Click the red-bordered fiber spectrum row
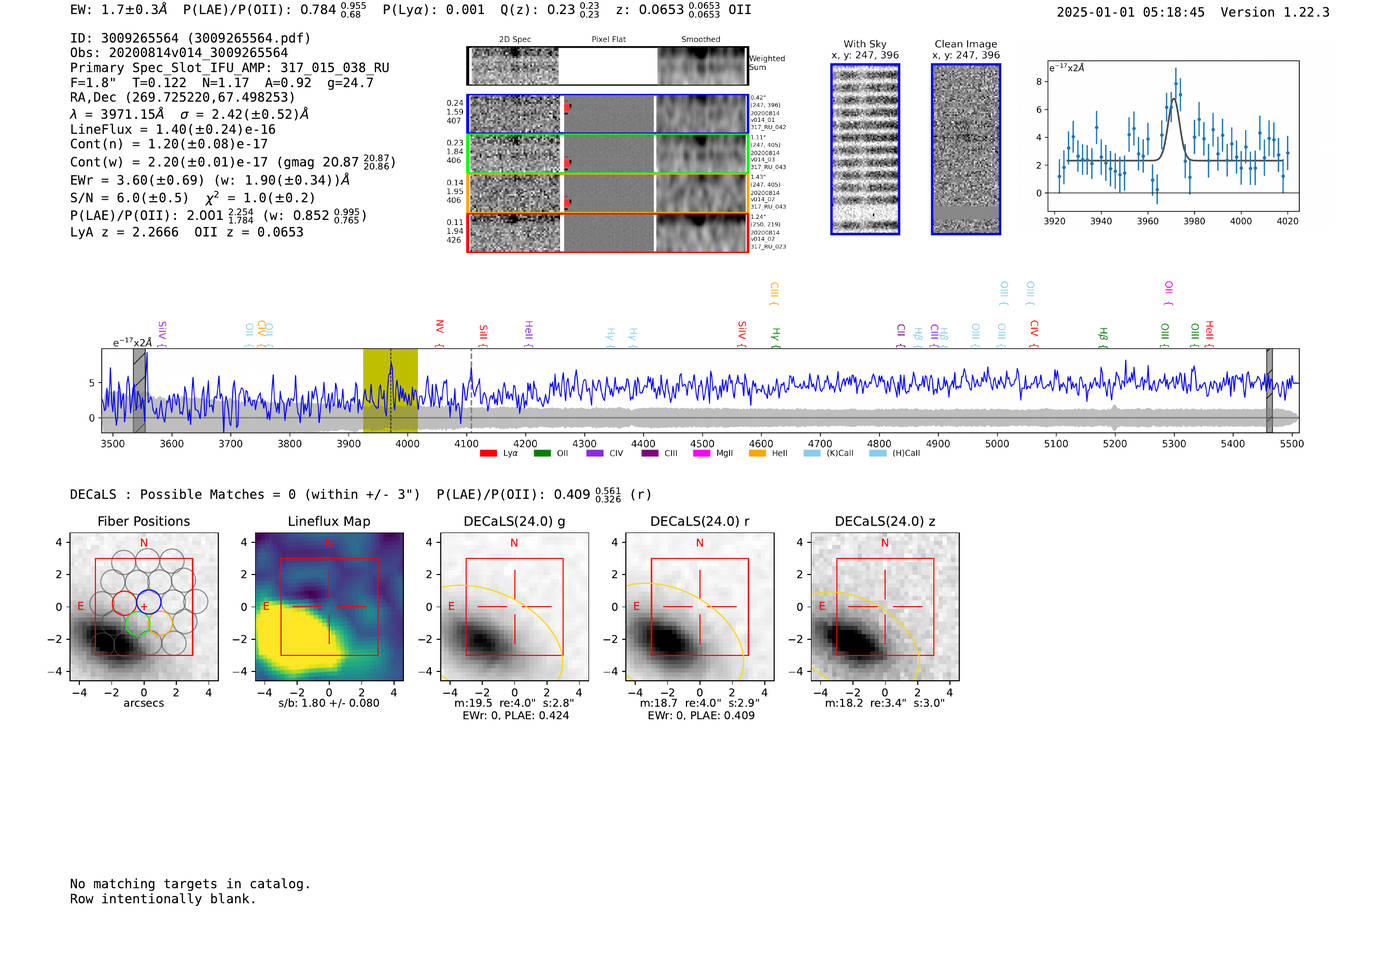 click(608, 233)
